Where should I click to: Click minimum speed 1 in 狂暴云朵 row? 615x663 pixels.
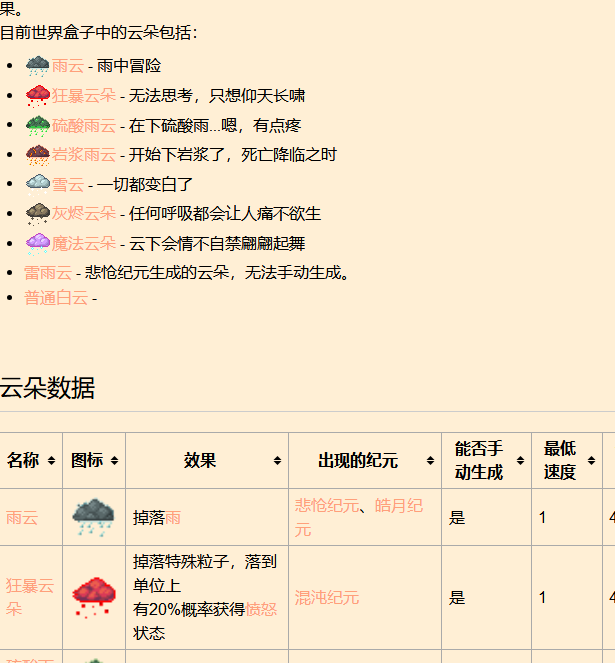[542, 597]
